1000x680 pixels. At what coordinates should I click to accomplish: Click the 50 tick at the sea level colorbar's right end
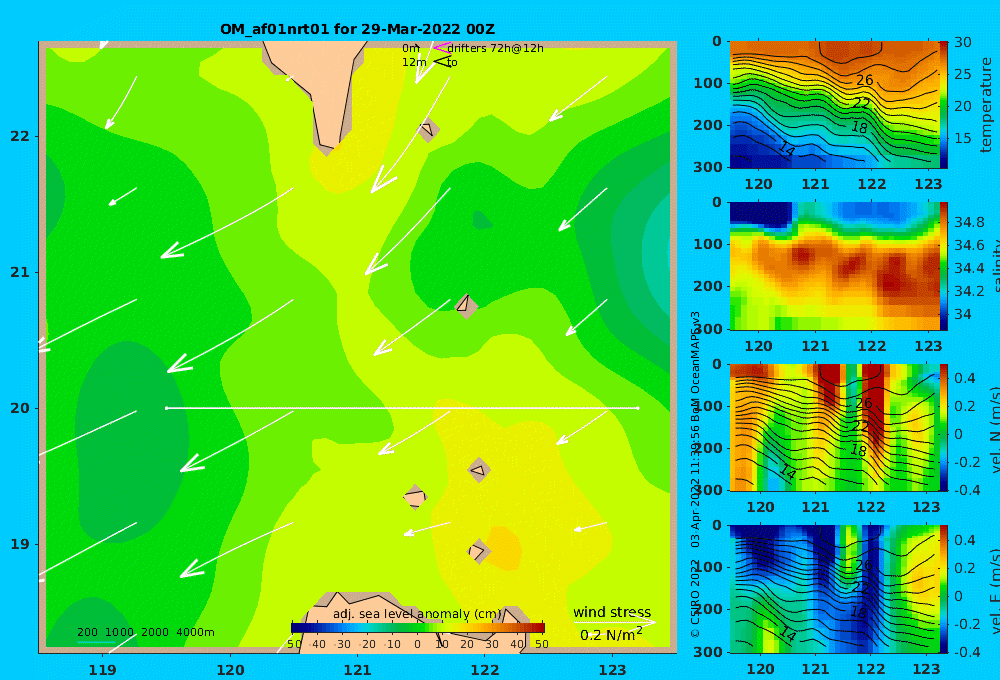tap(541, 644)
